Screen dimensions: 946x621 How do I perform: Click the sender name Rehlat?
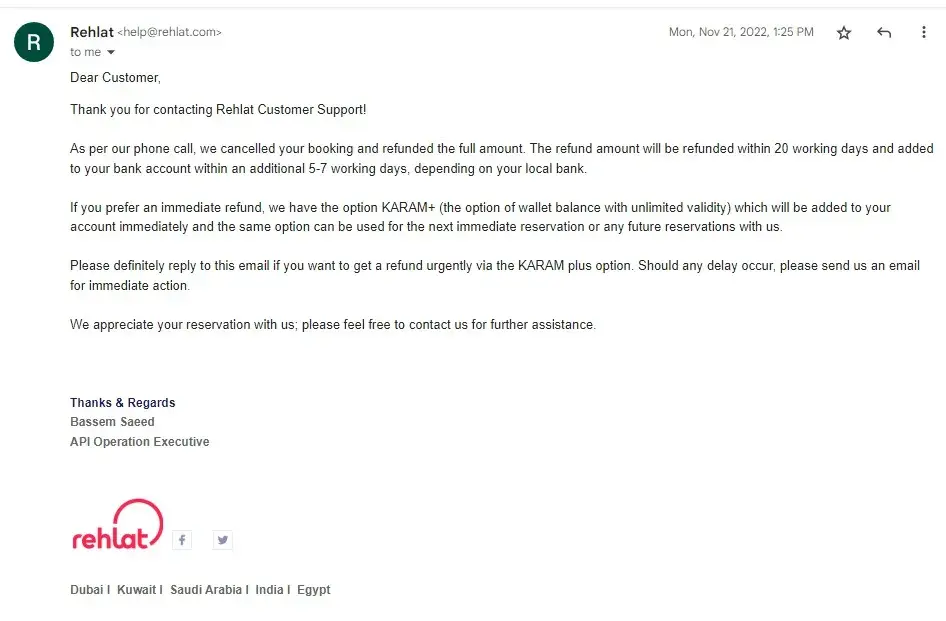click(x=91, y=32)
